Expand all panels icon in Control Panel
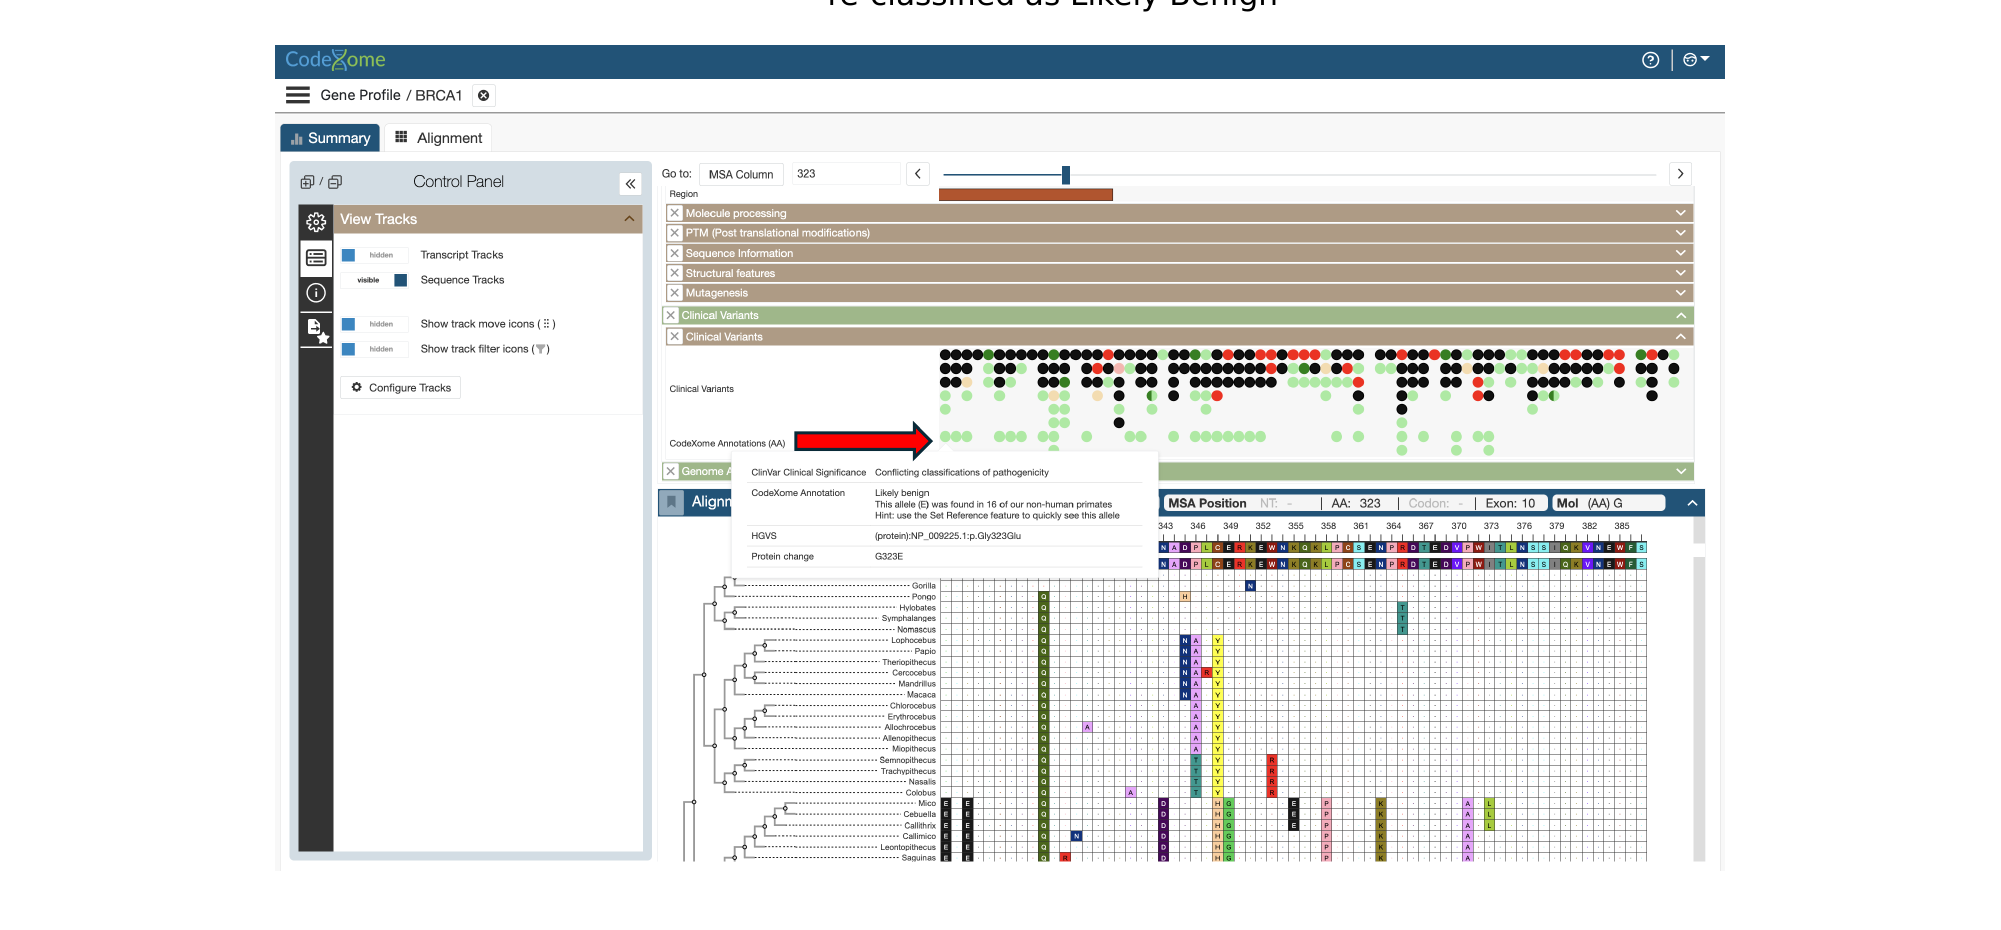Screen dimensions: 2001x930 pyautogui.click(x=307, y=182)
